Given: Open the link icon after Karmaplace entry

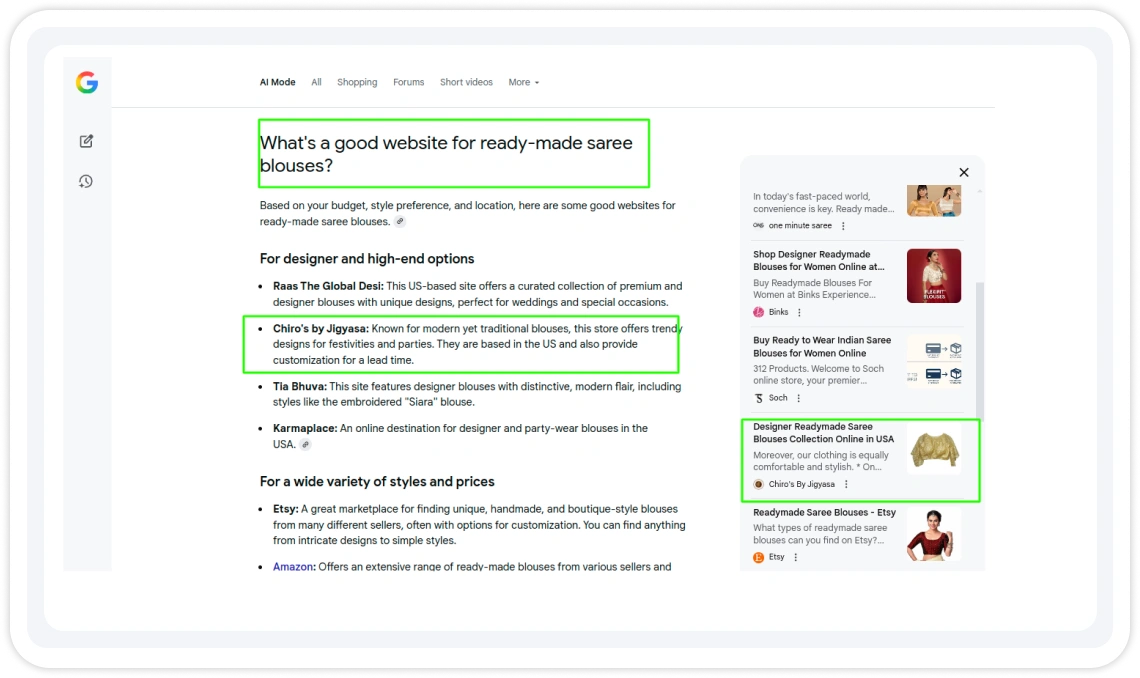Looking at the screenshot, I should [305, 445].
